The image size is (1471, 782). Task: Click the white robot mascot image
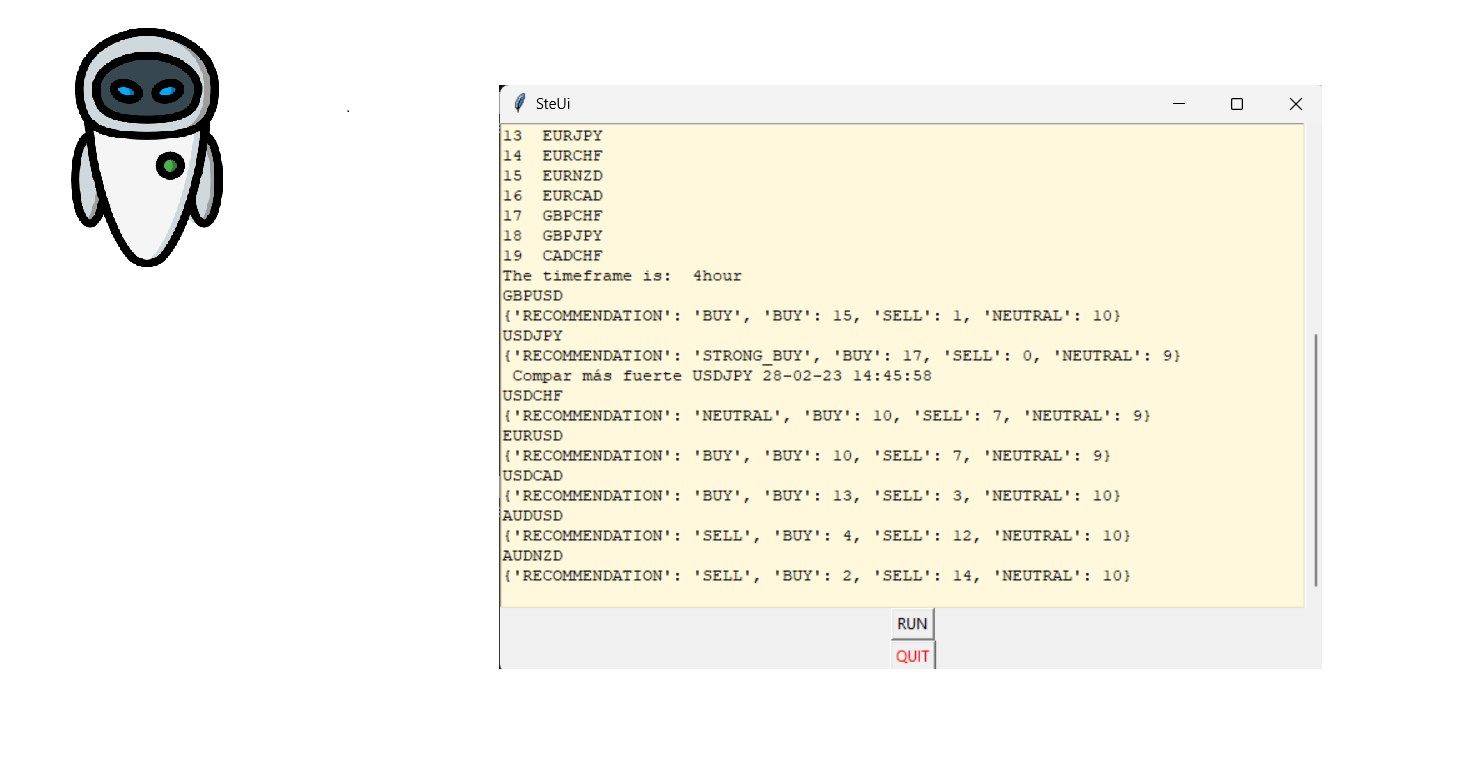147,148
